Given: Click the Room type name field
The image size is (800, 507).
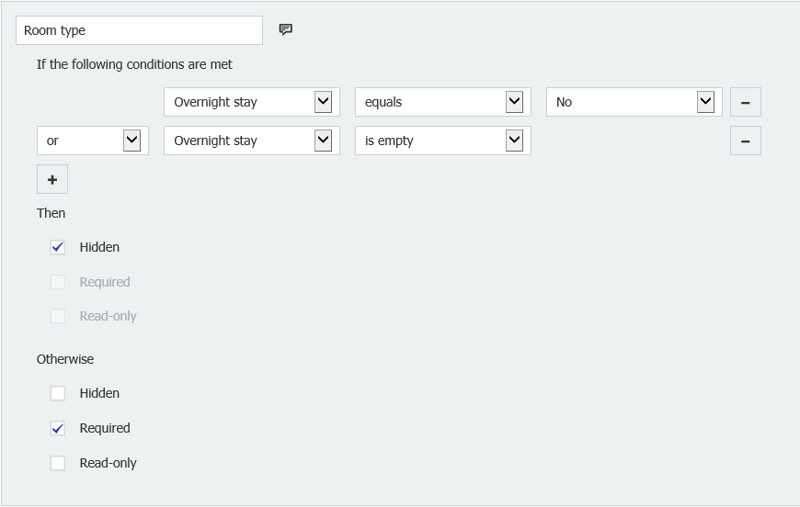Looking at the screenshot, I should tap(139, 30).
